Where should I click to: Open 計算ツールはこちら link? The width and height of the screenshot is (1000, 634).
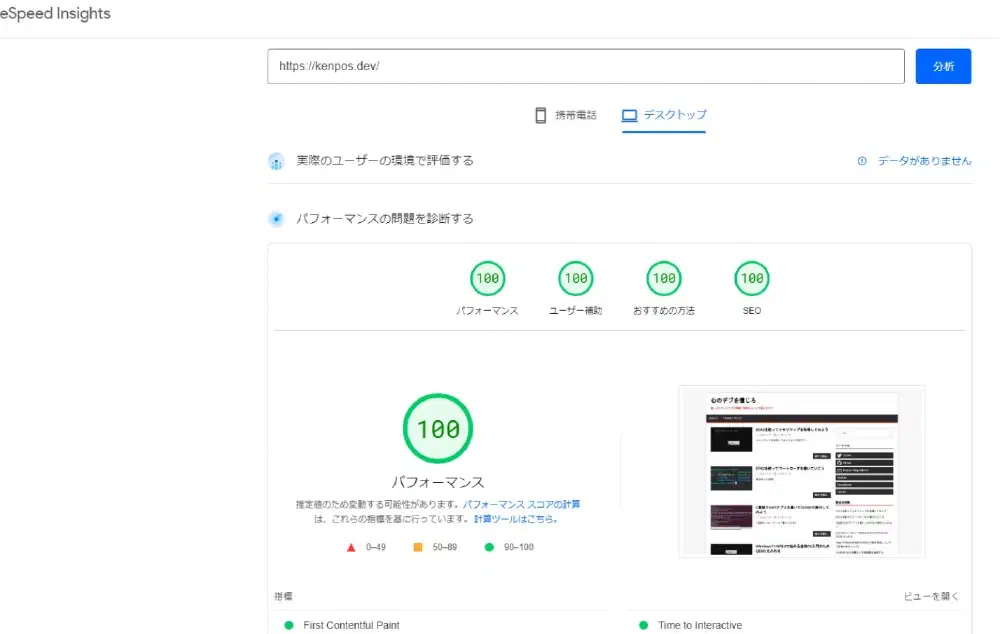point(515,519)
